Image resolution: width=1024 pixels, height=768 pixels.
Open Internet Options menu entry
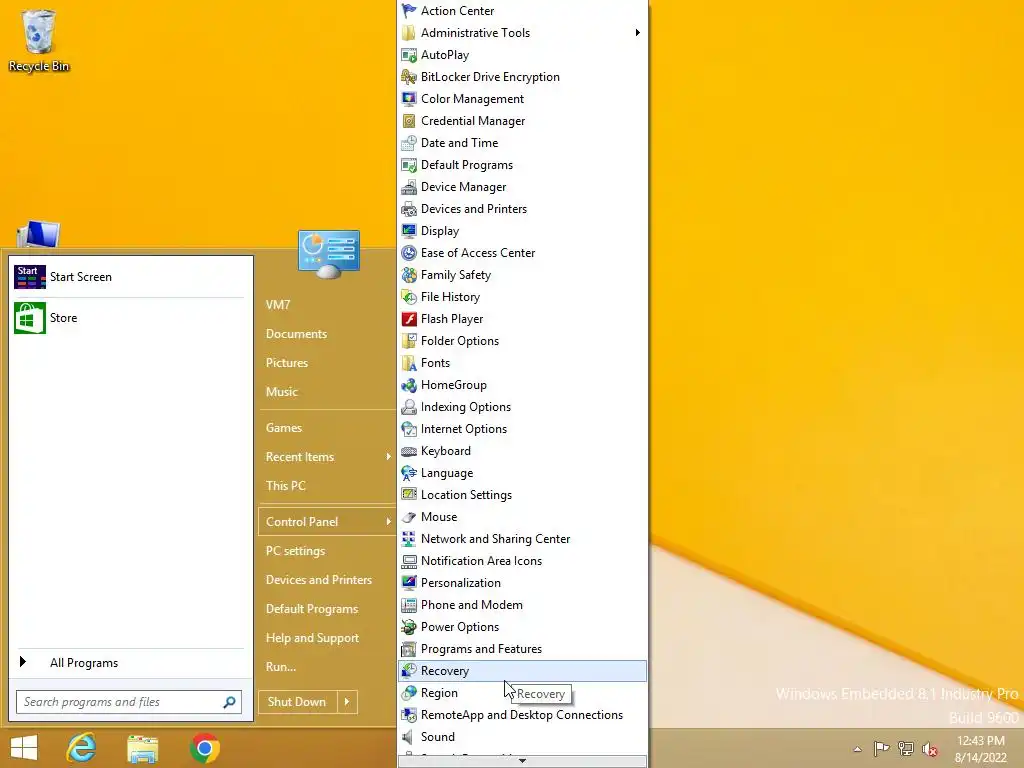click(522, 429)
